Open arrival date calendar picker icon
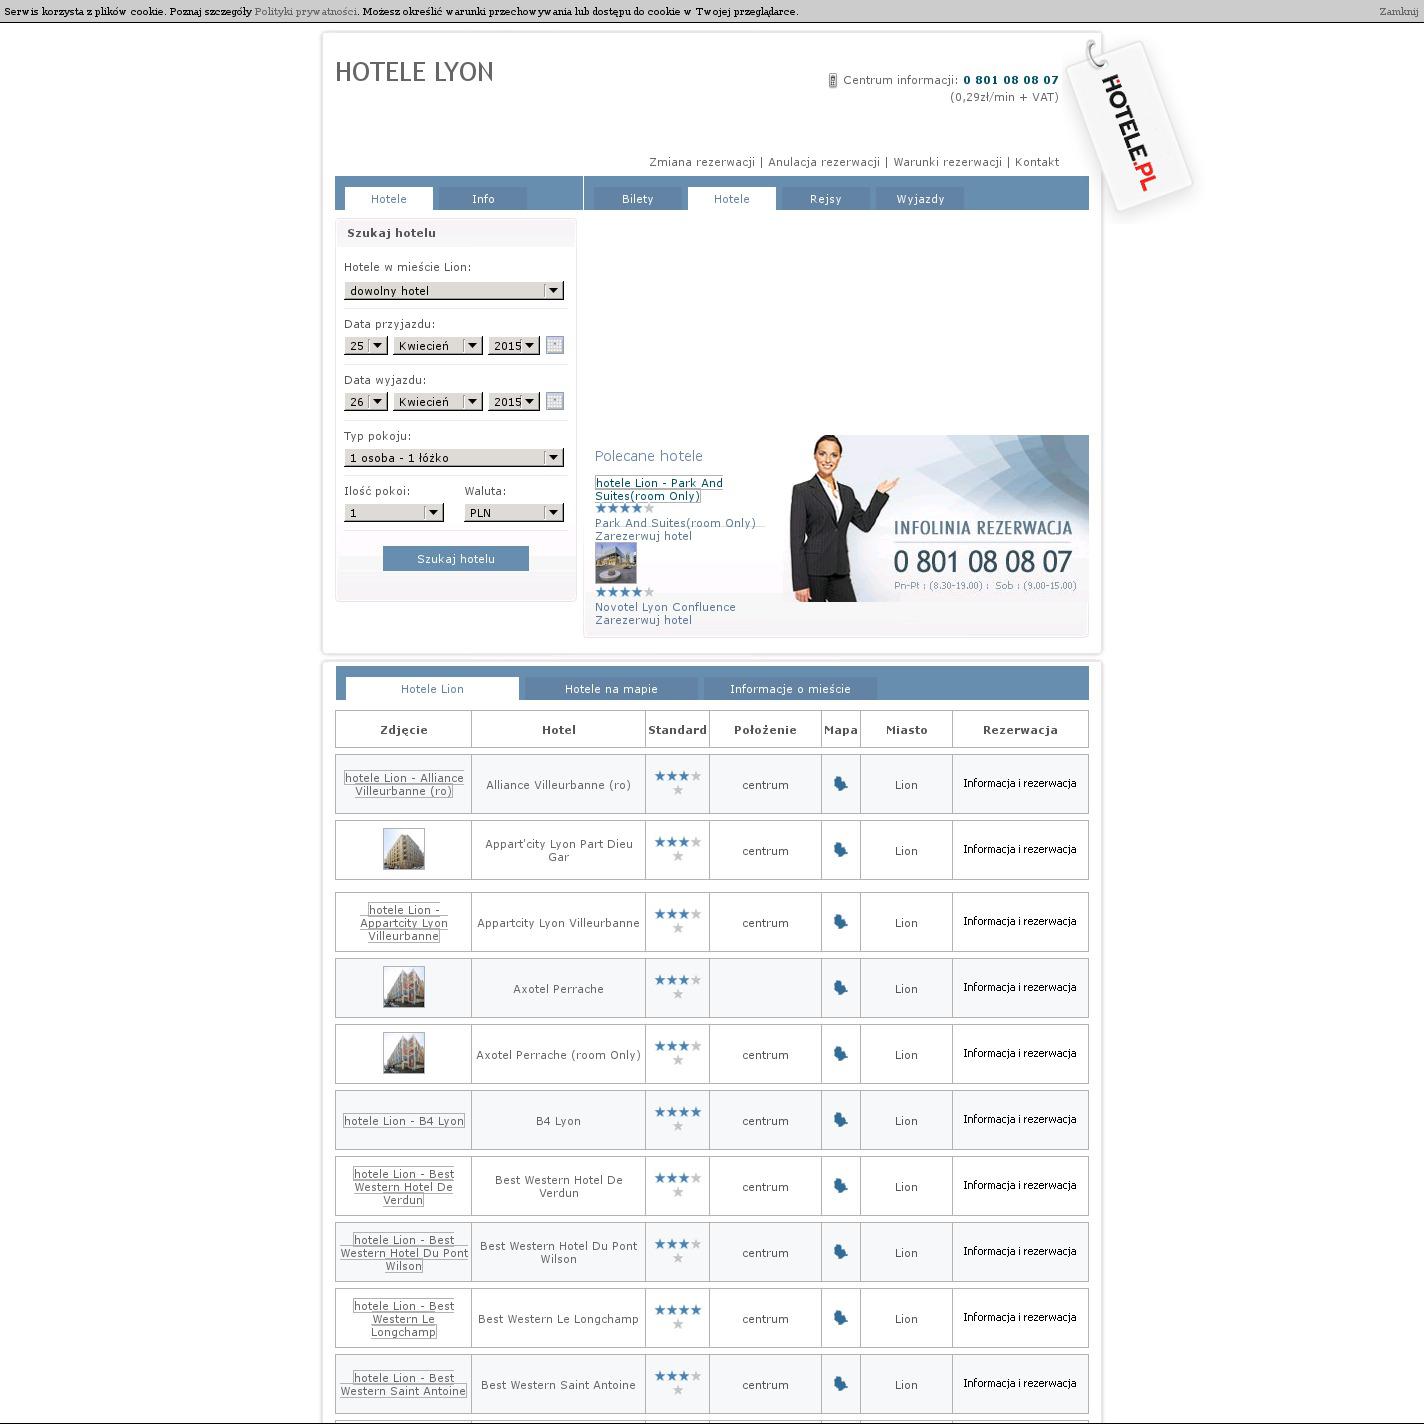The height and width of the screenshot is (1424, 1424). [x=555, y=345]
